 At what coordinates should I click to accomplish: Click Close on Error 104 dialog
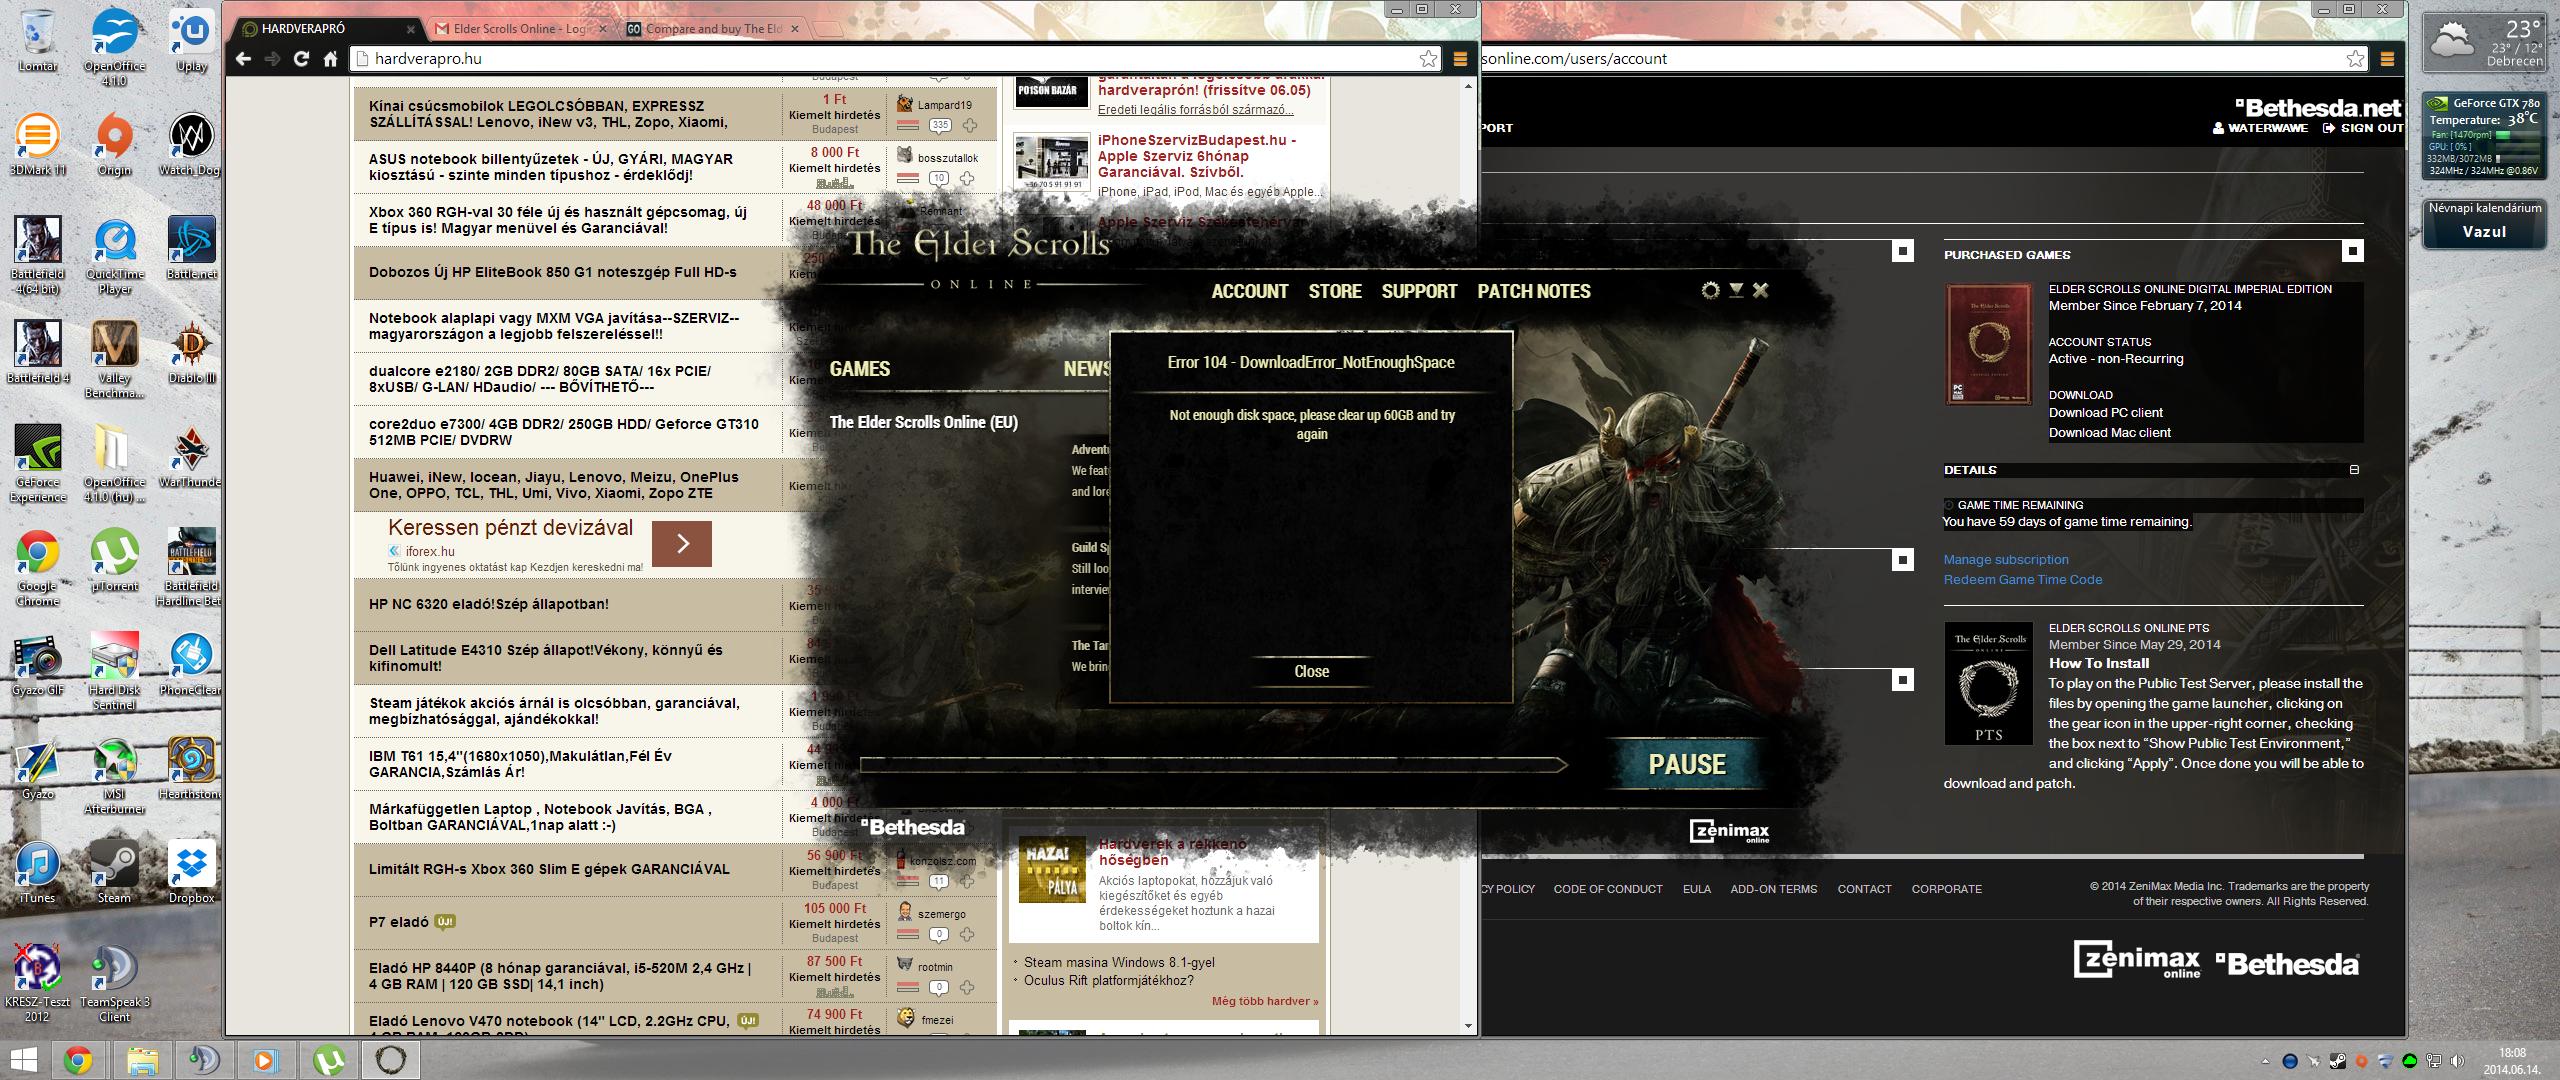pos(1311,671)
